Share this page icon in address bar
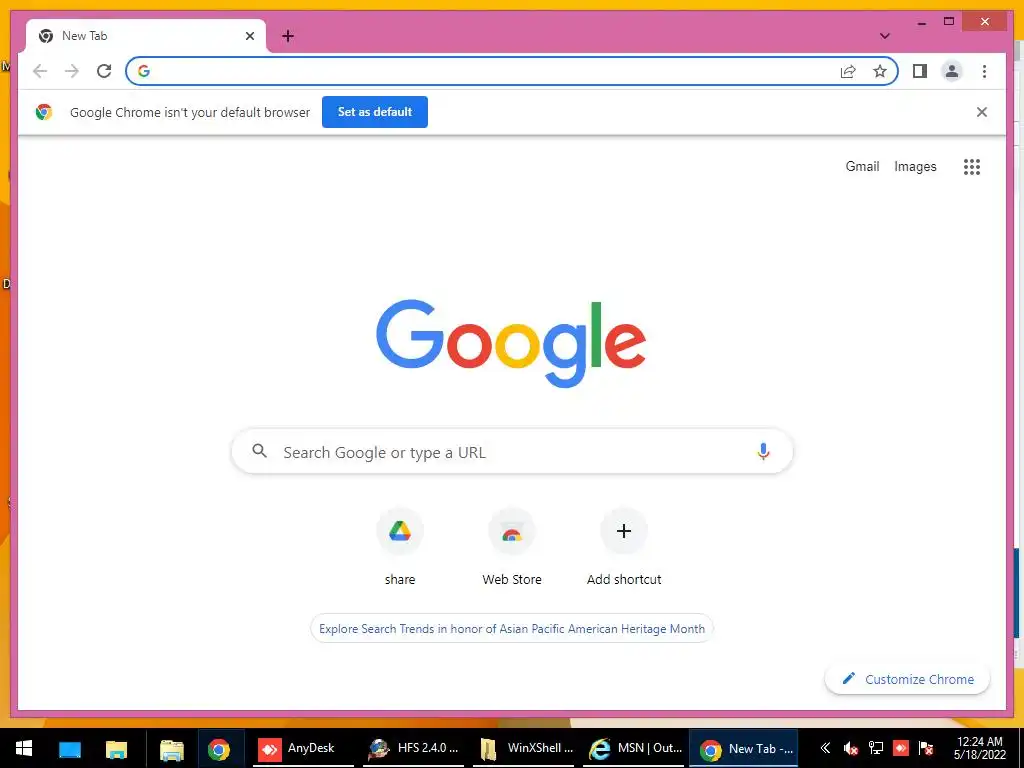 (848, 71)
